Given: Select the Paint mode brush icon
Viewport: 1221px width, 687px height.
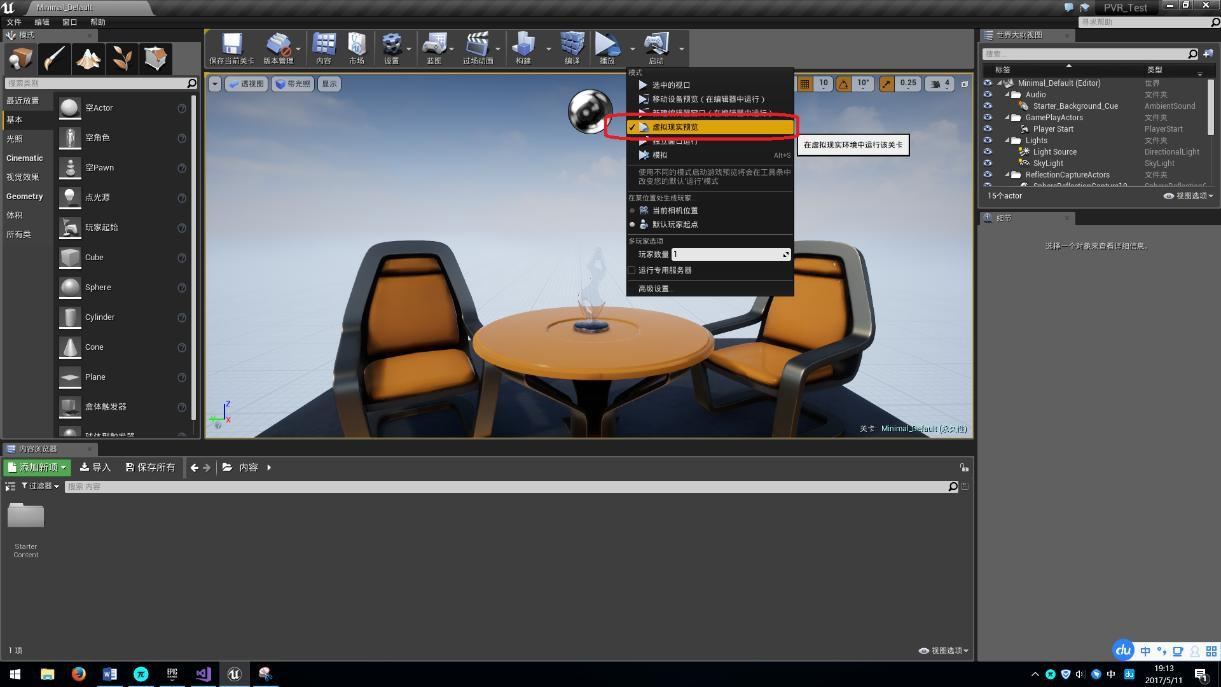Looking at the screenshot, I should pos(54,59).
